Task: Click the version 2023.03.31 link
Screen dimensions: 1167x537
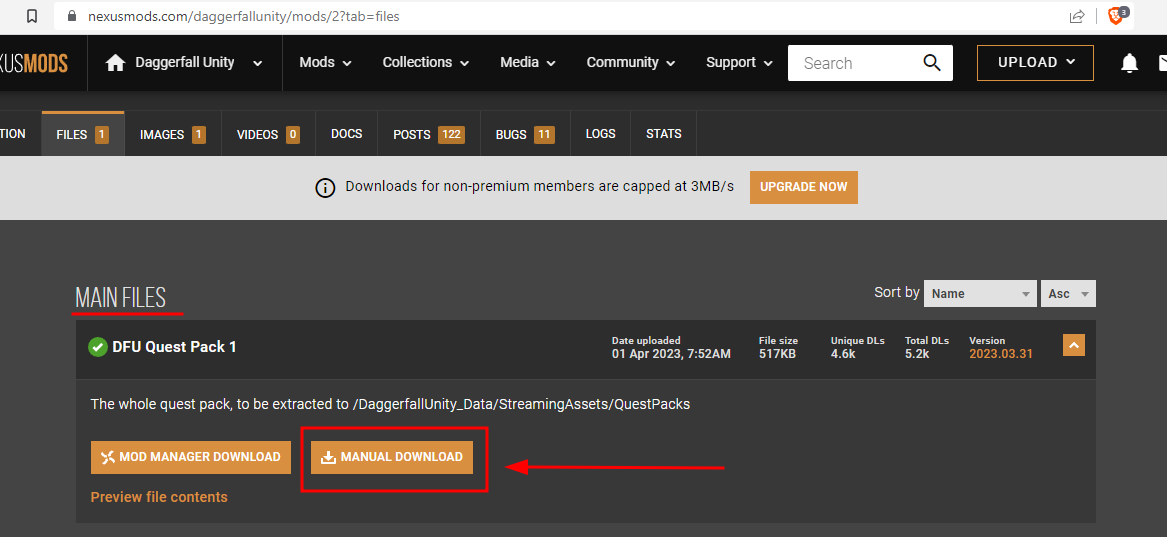Action: point(1001,353)
